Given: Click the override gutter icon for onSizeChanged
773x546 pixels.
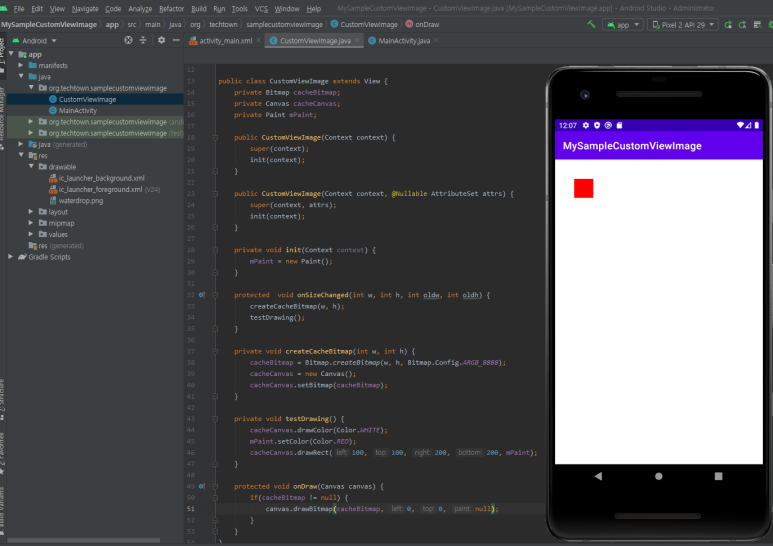Looking at the screenshot, I should coord(202,295).
